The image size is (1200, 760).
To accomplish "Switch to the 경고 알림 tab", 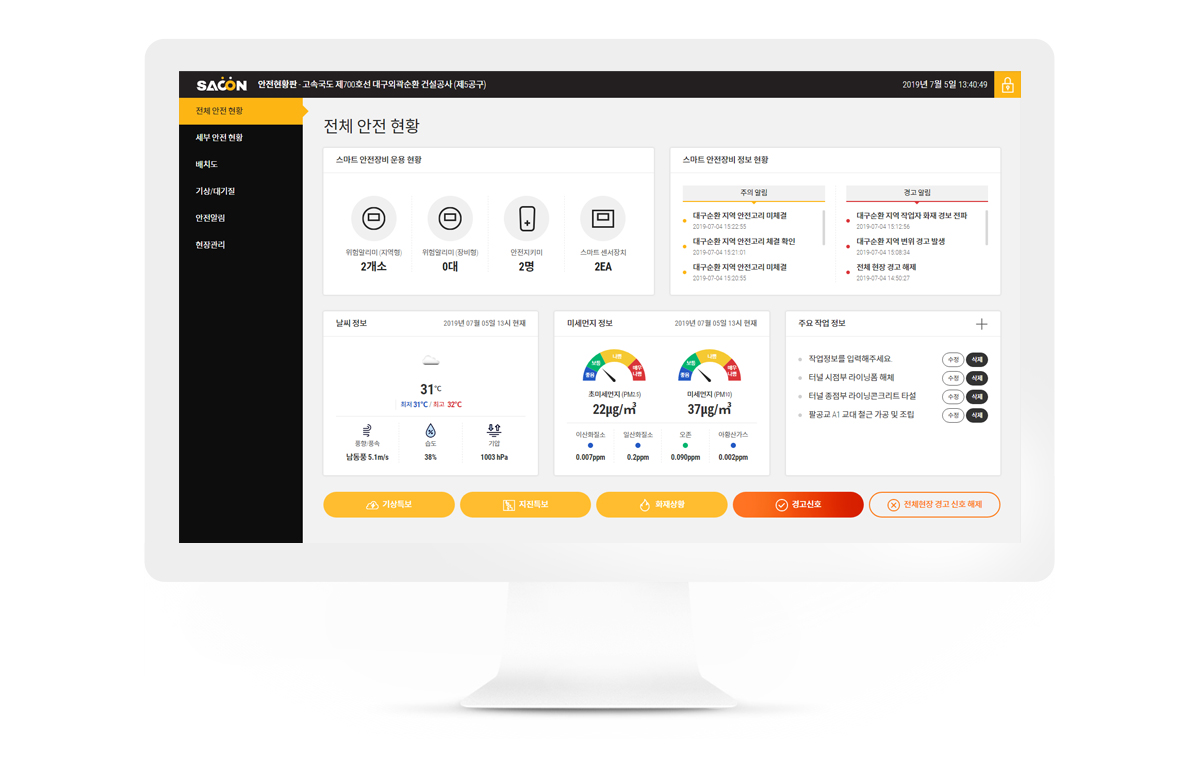I will pos(917,193).
